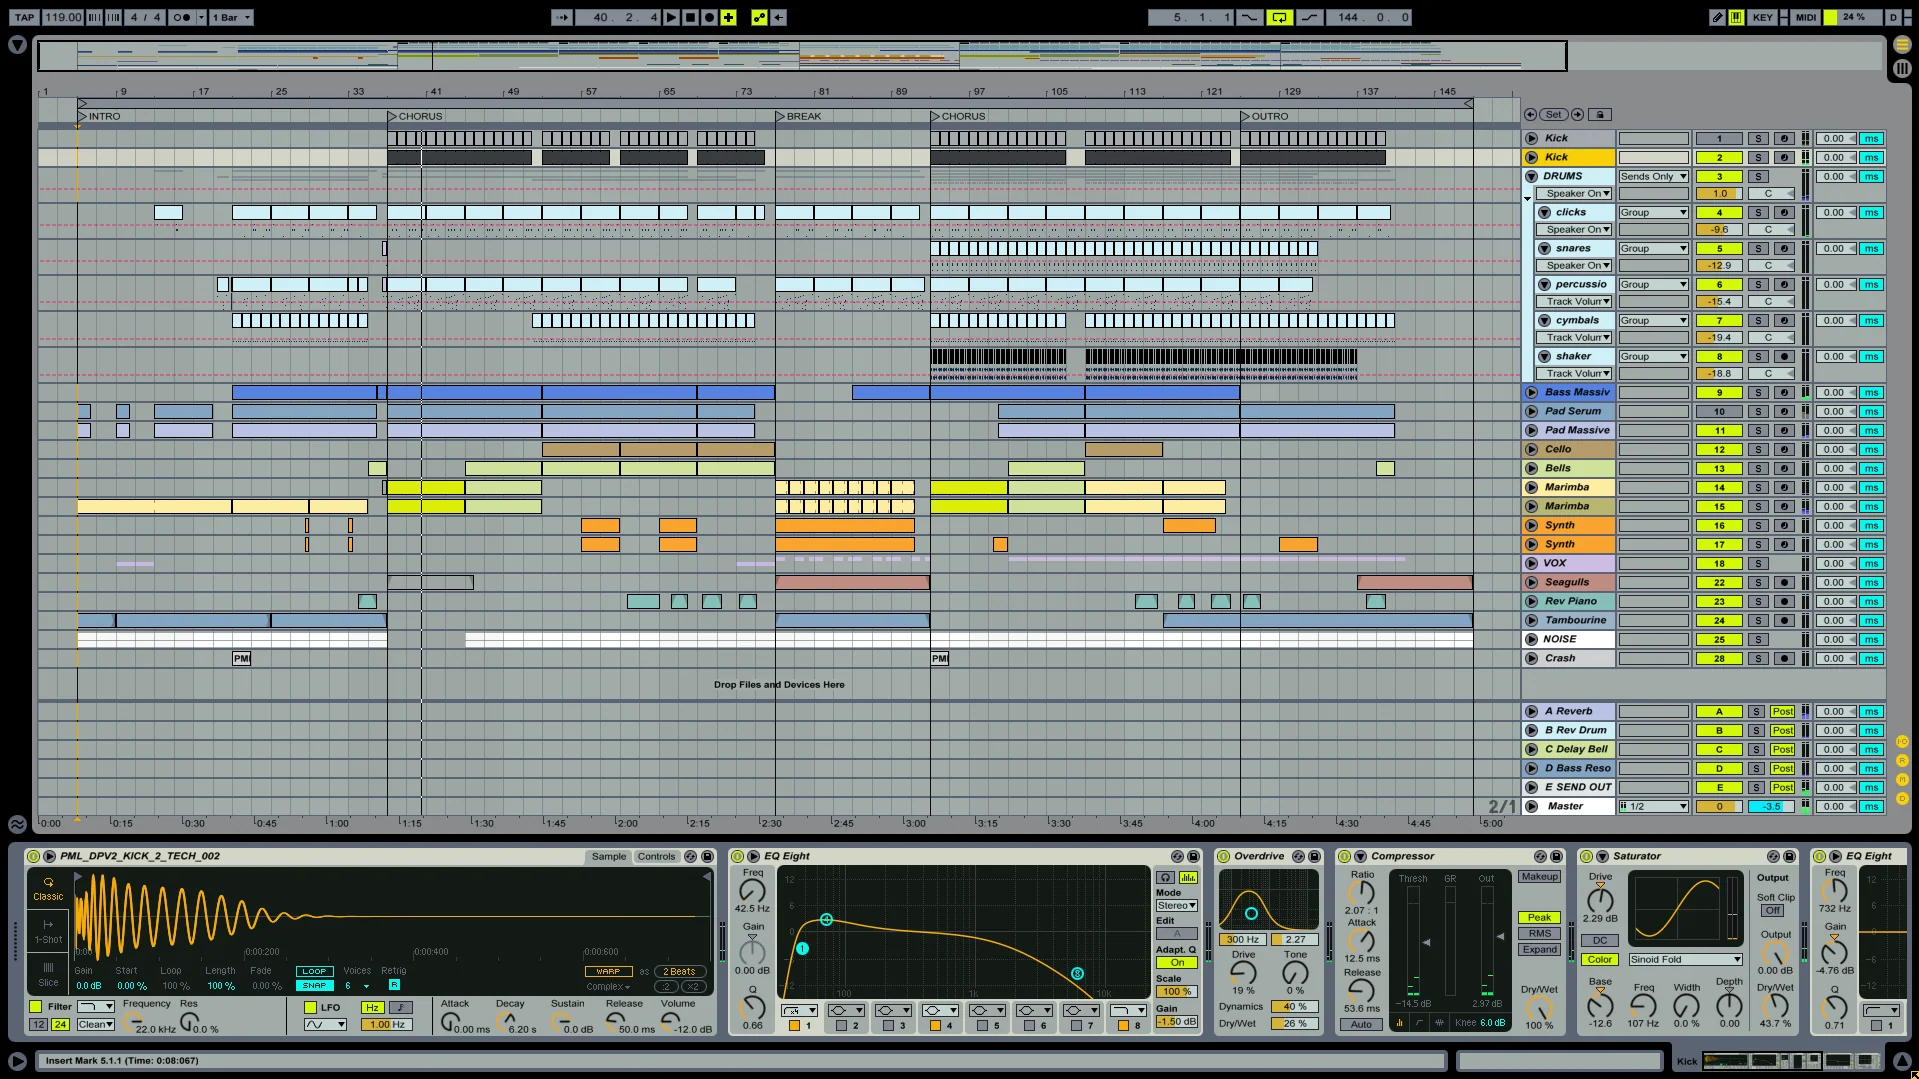Toggle the Saturator device activator
This screenshot has width=1919, height=1079.
[1587, 856]
